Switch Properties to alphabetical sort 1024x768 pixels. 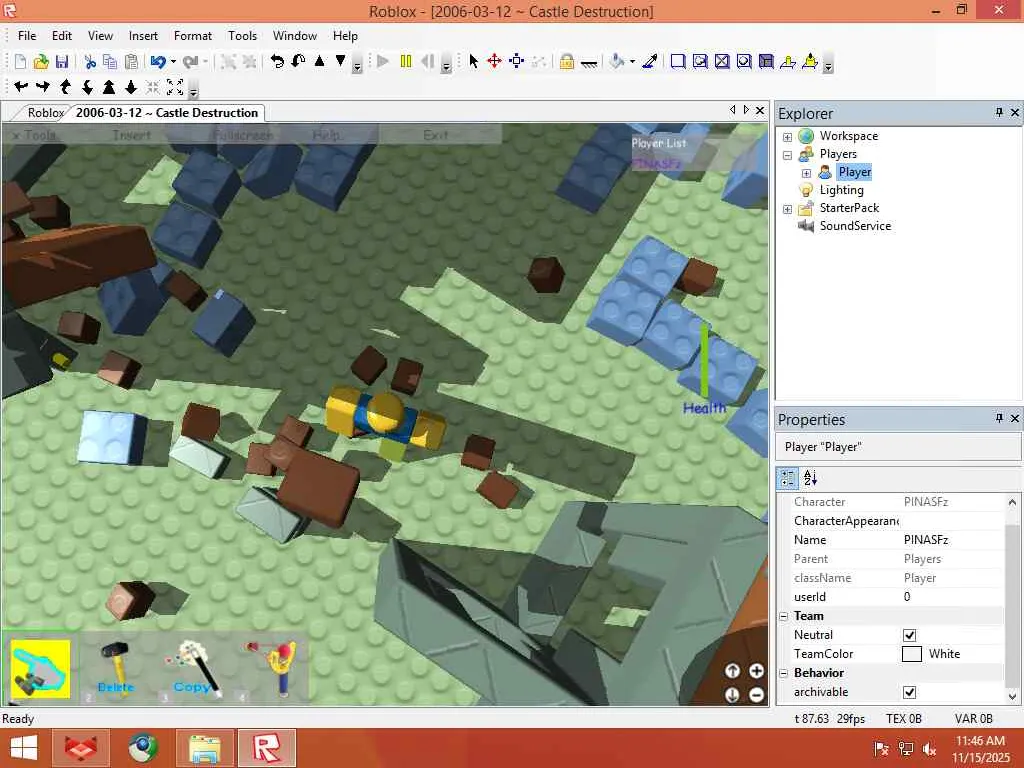pyautogui.click(x=810, y=478)
